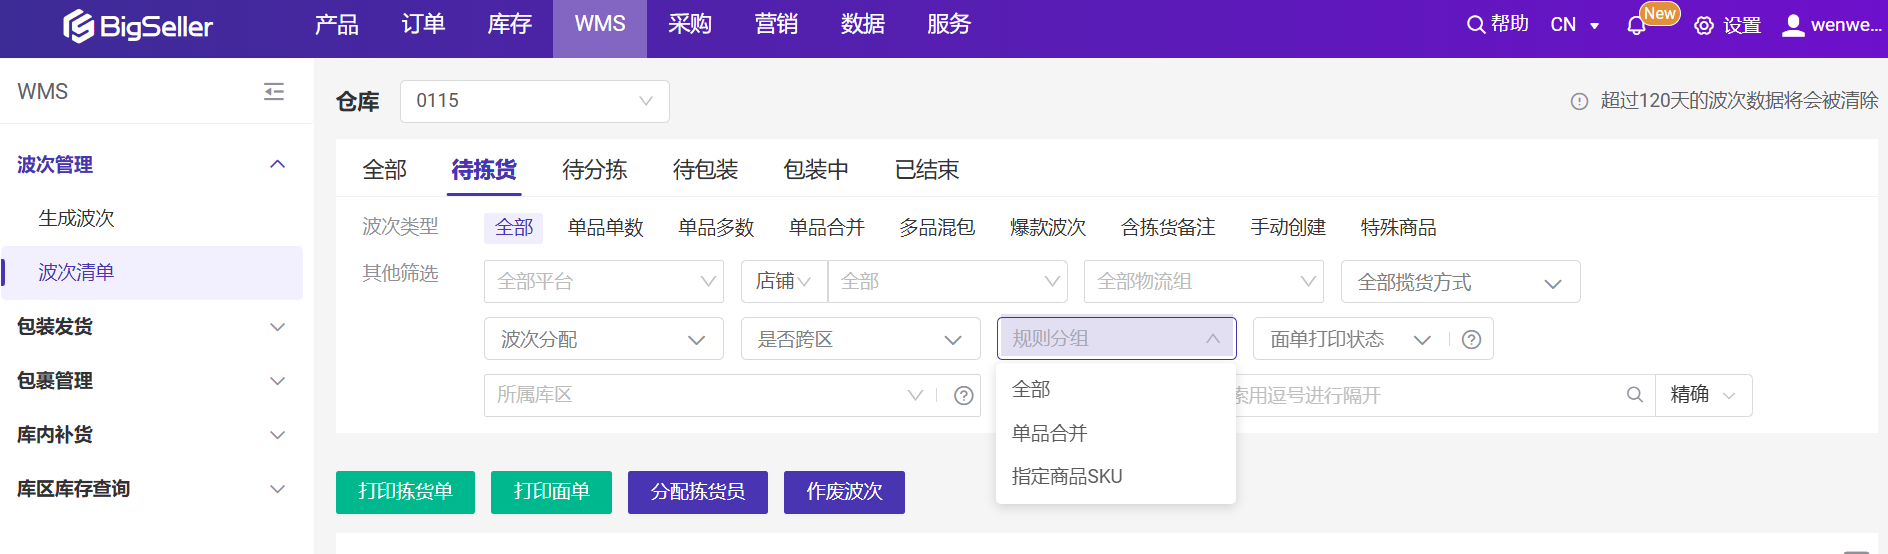Click the 打印拣货单 button
The height and width of the screenshot is (554, 1888).
pyautogui.click(x=405, y=492)
